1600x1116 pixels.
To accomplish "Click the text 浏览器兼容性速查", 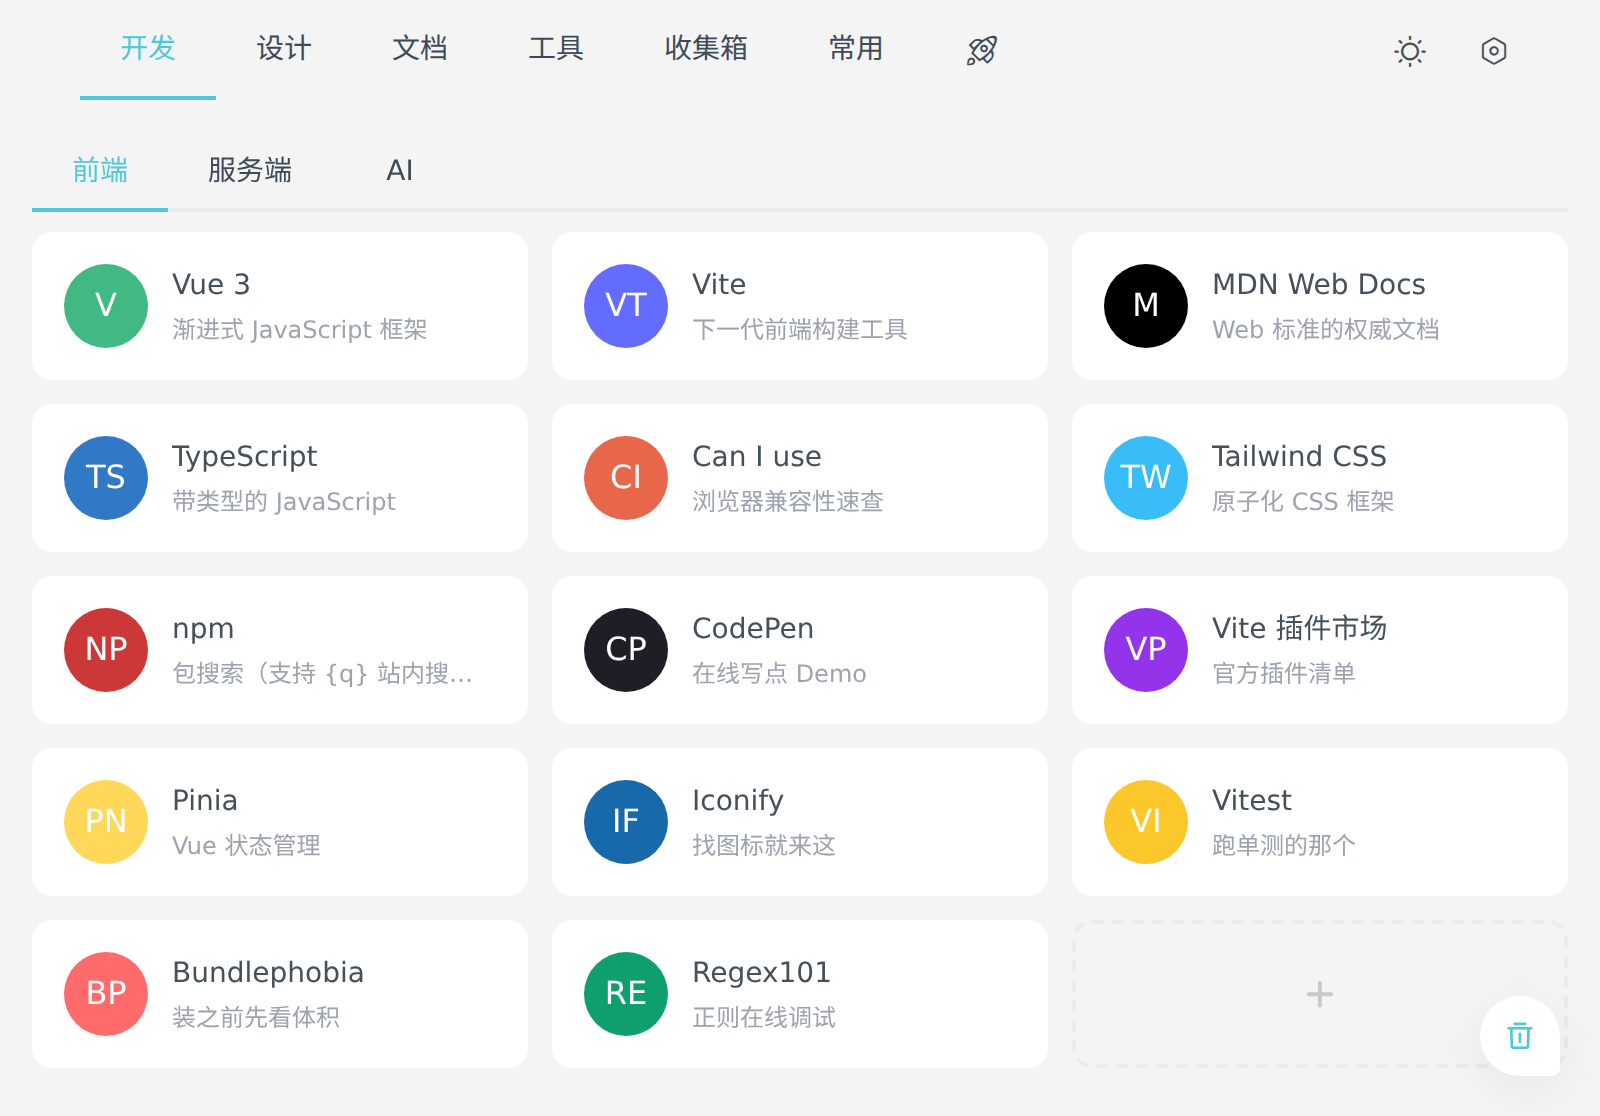I will pyautogui.click(x=788, y=501).
